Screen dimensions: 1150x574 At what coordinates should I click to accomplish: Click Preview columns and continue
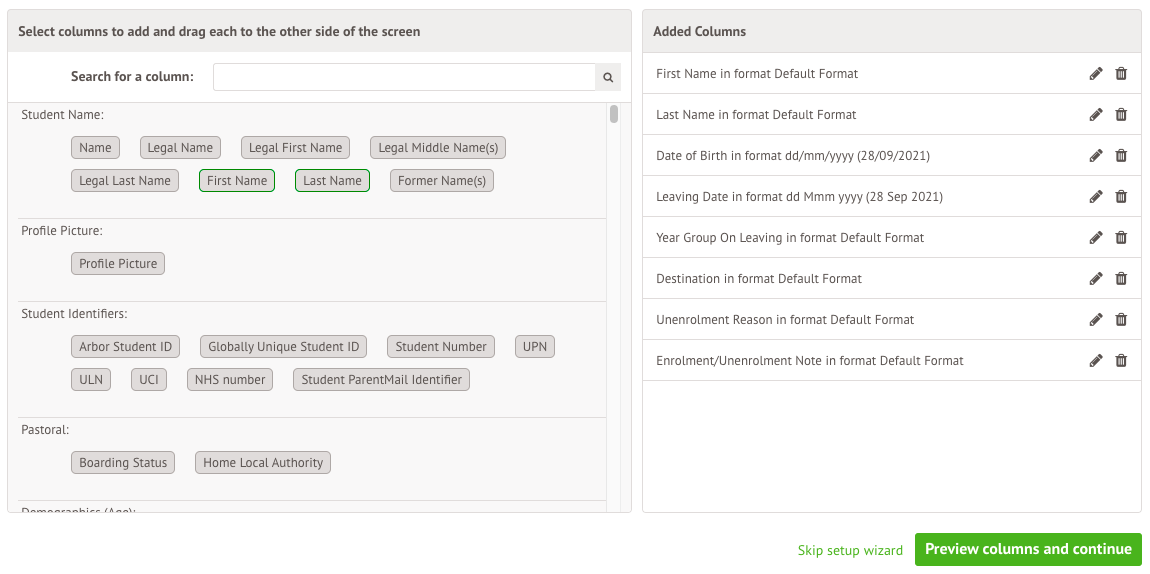pyautogui.click(x=1028, y=549)
